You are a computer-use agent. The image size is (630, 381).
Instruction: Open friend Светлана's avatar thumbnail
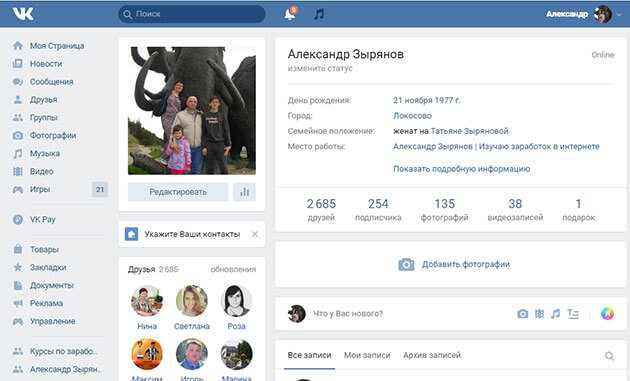pos(192,301)
